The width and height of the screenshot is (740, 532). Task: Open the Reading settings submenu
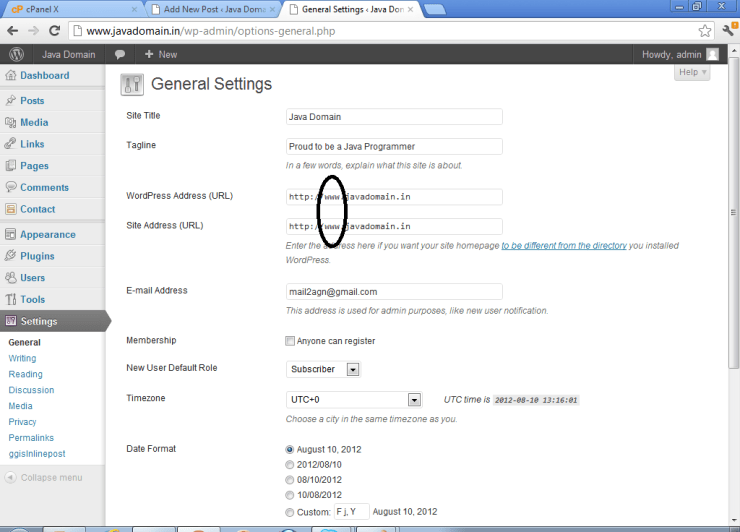point(25,374)
